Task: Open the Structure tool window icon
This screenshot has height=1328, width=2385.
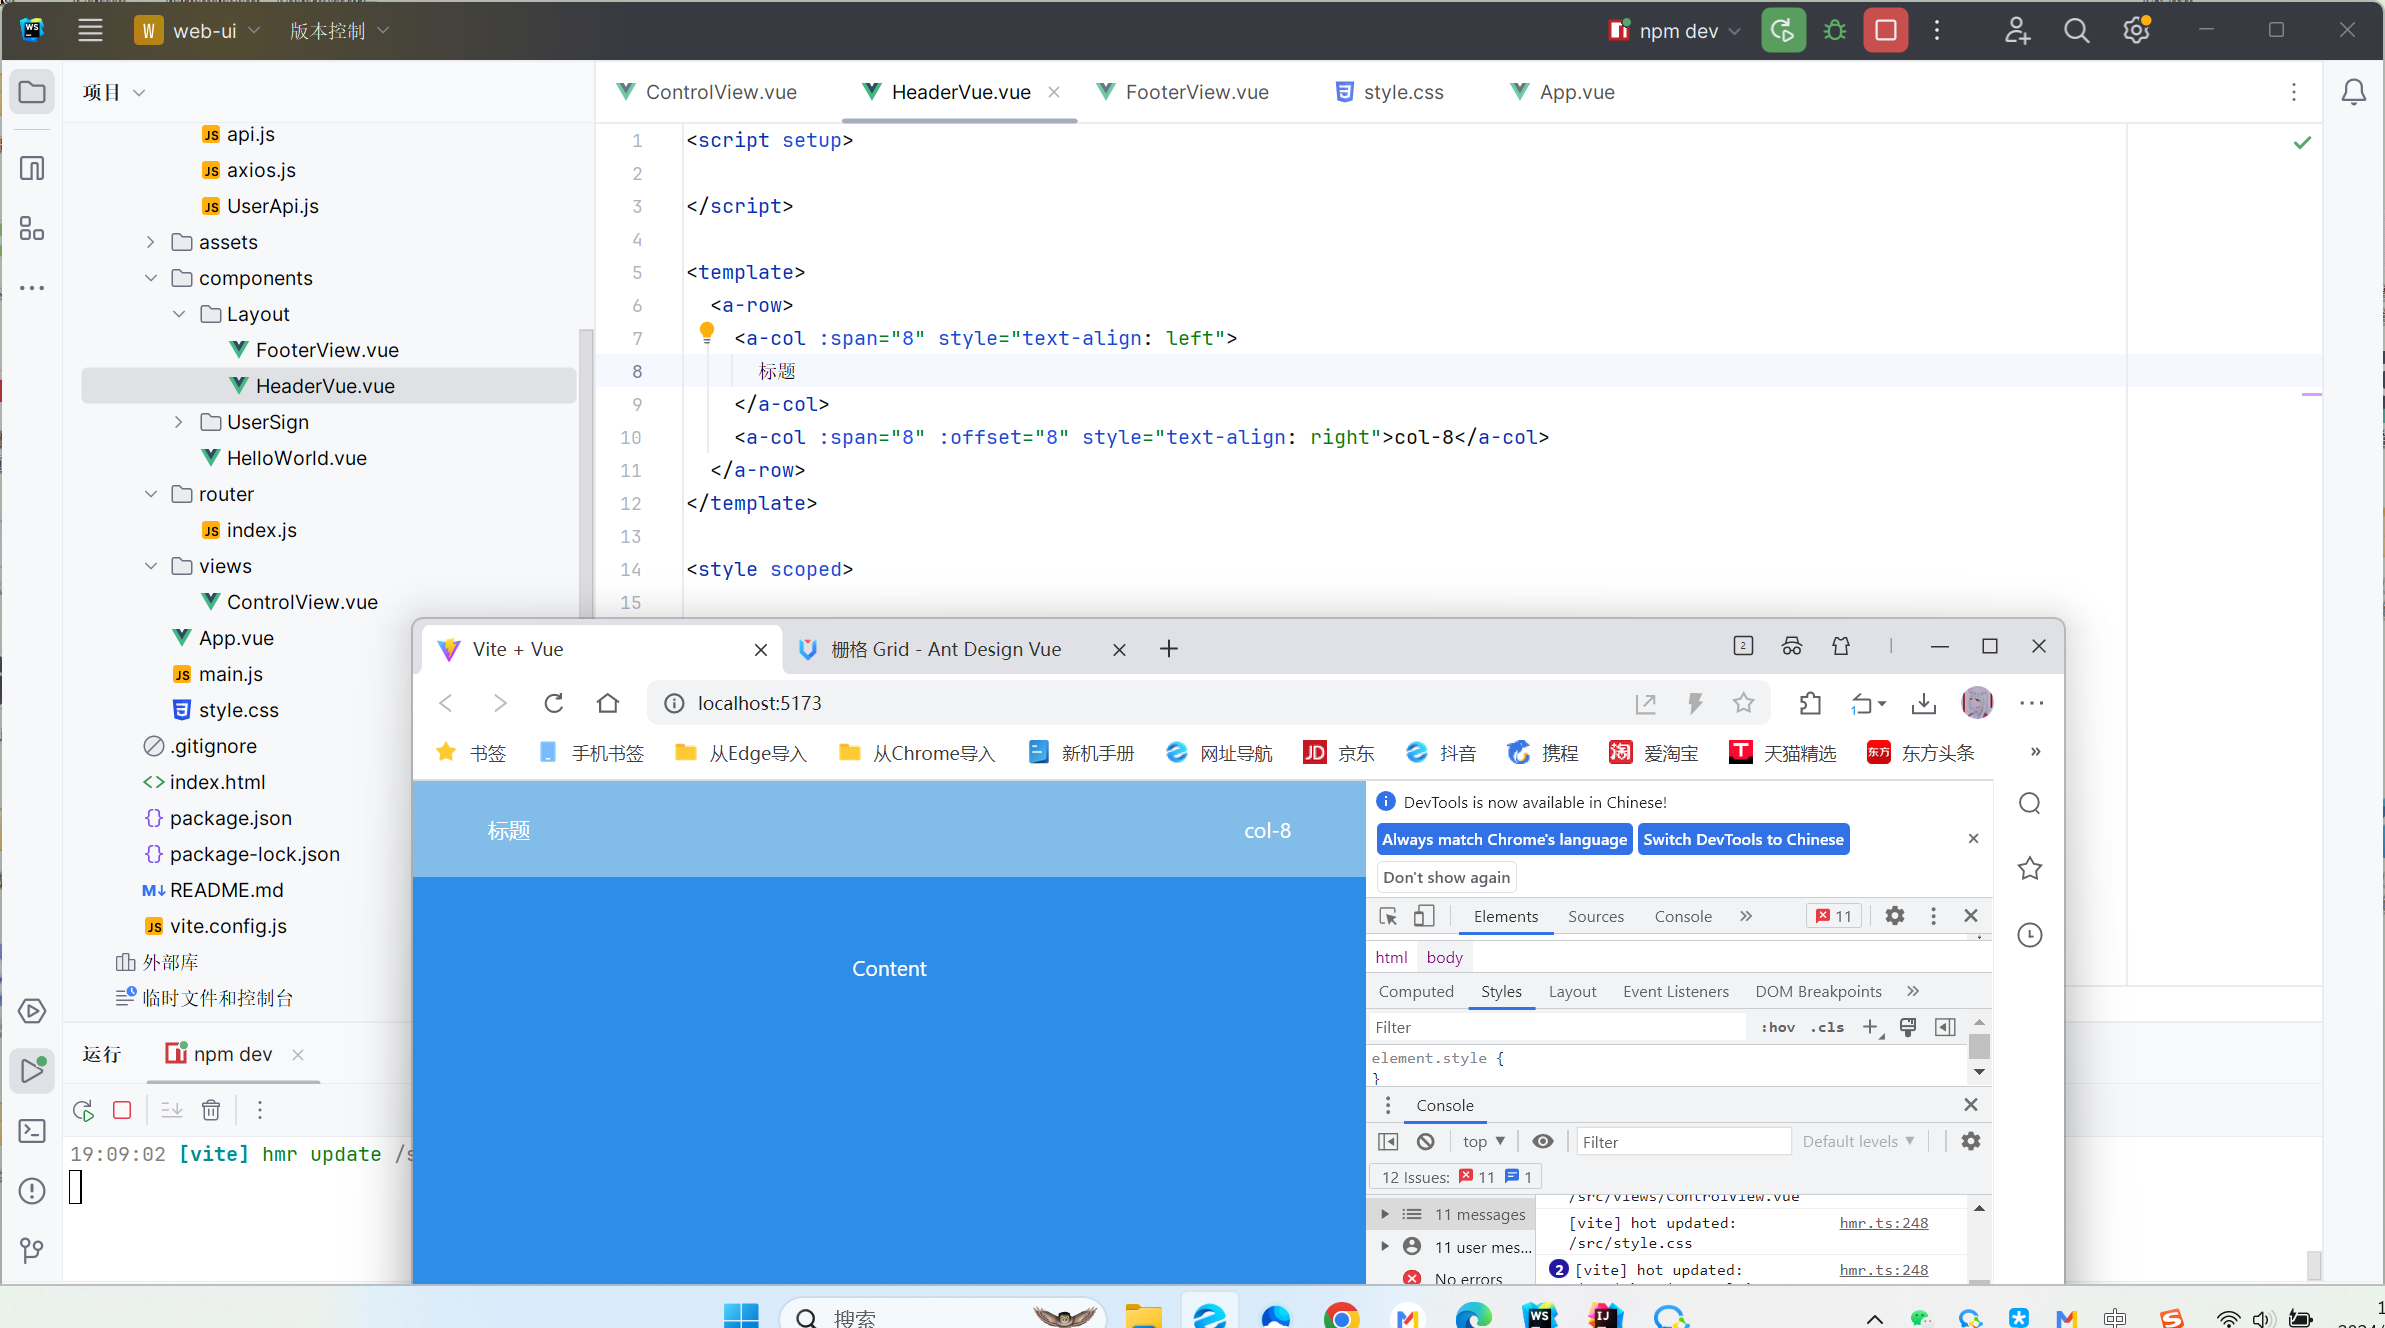Action: [32, 228]
